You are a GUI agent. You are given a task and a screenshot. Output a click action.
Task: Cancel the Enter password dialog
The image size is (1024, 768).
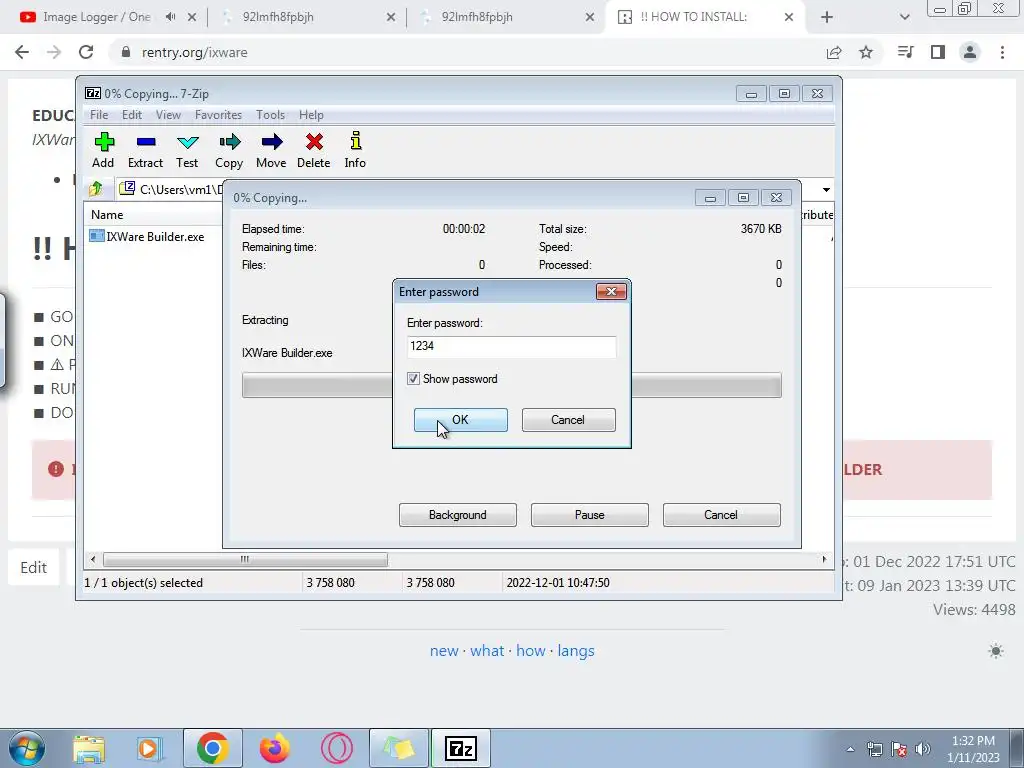coord(568,420)
